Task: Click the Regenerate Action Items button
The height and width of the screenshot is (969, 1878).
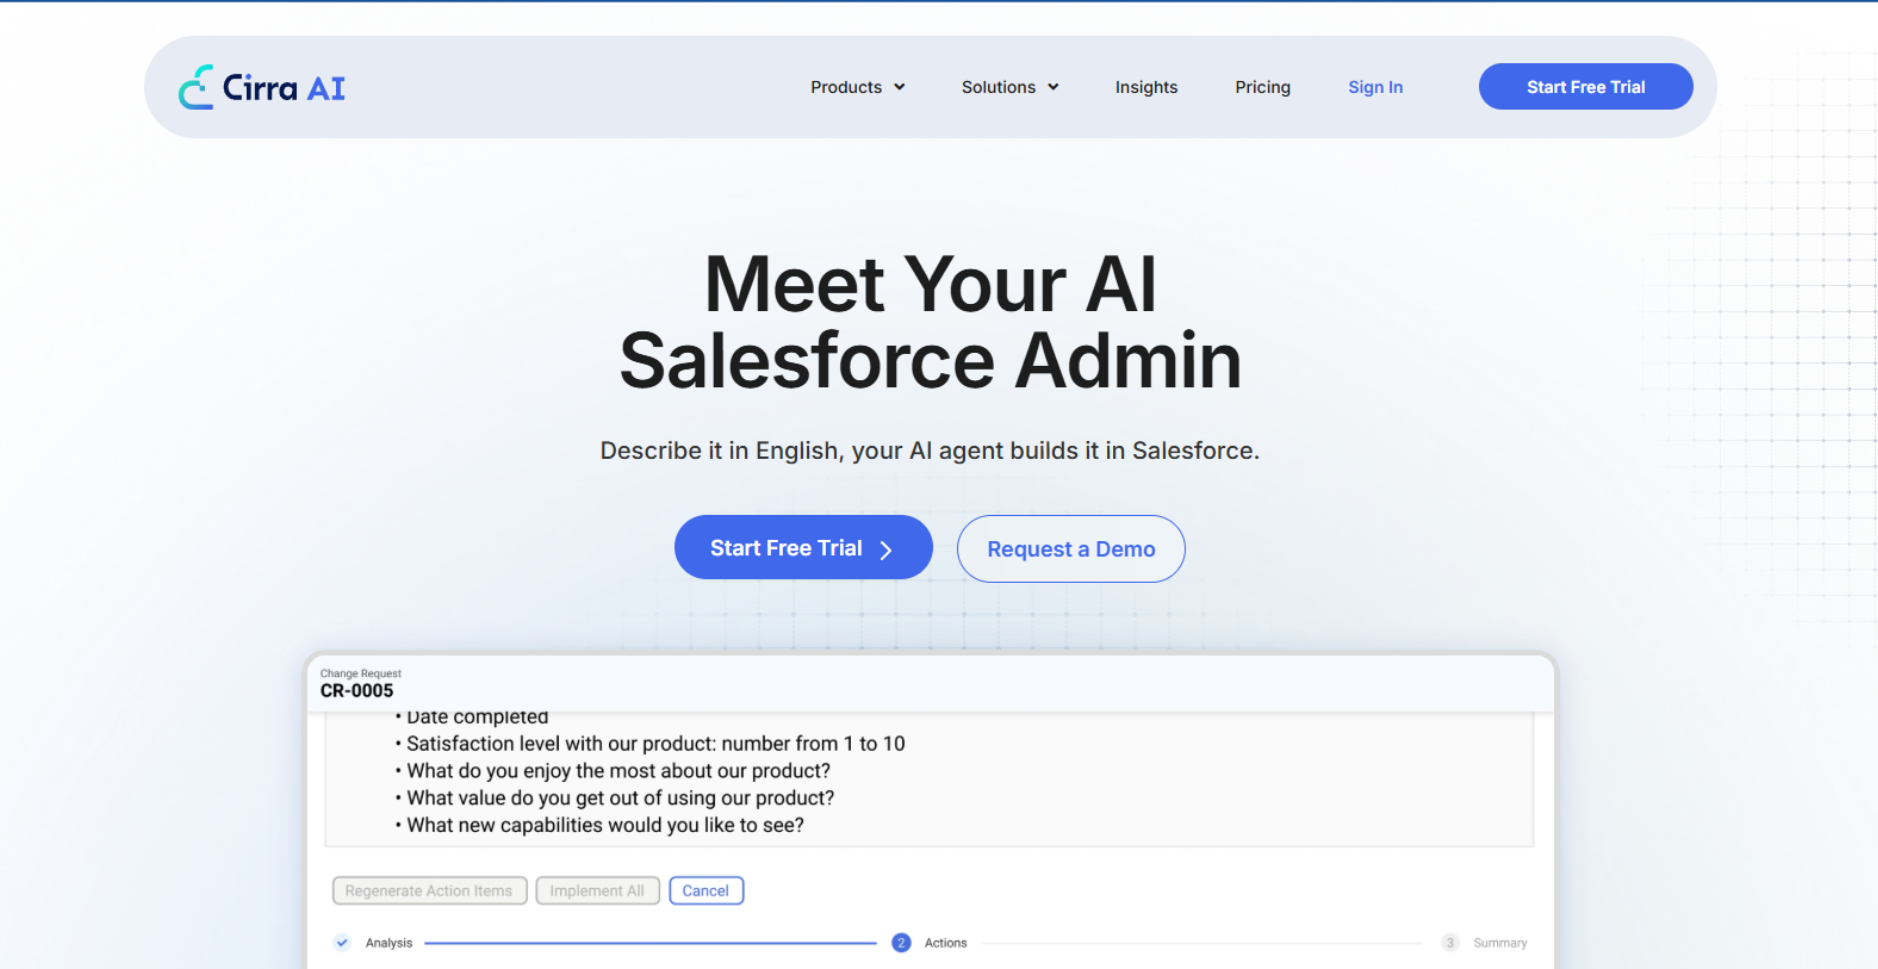Action: pos(429,891)
